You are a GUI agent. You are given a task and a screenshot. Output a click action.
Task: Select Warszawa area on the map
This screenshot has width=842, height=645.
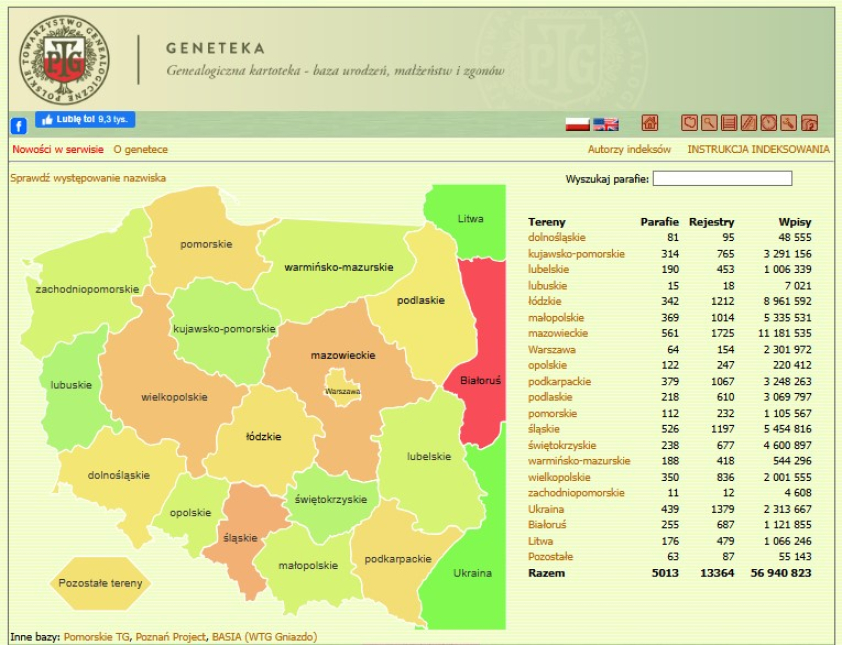pos(343,391)
